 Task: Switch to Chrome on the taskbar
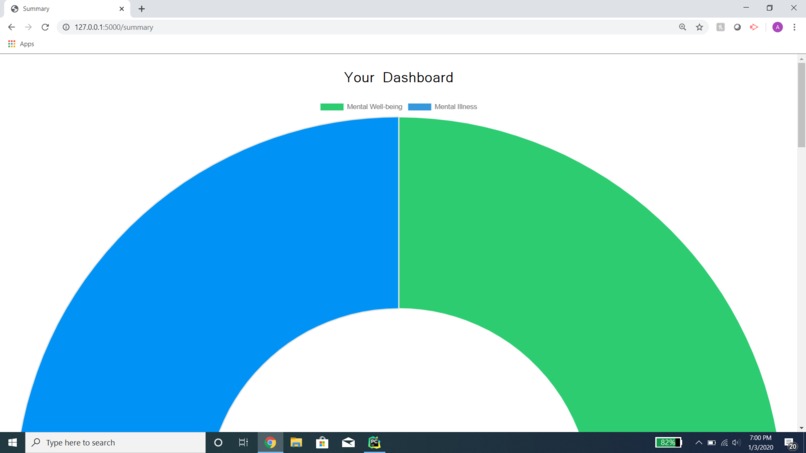270,442
